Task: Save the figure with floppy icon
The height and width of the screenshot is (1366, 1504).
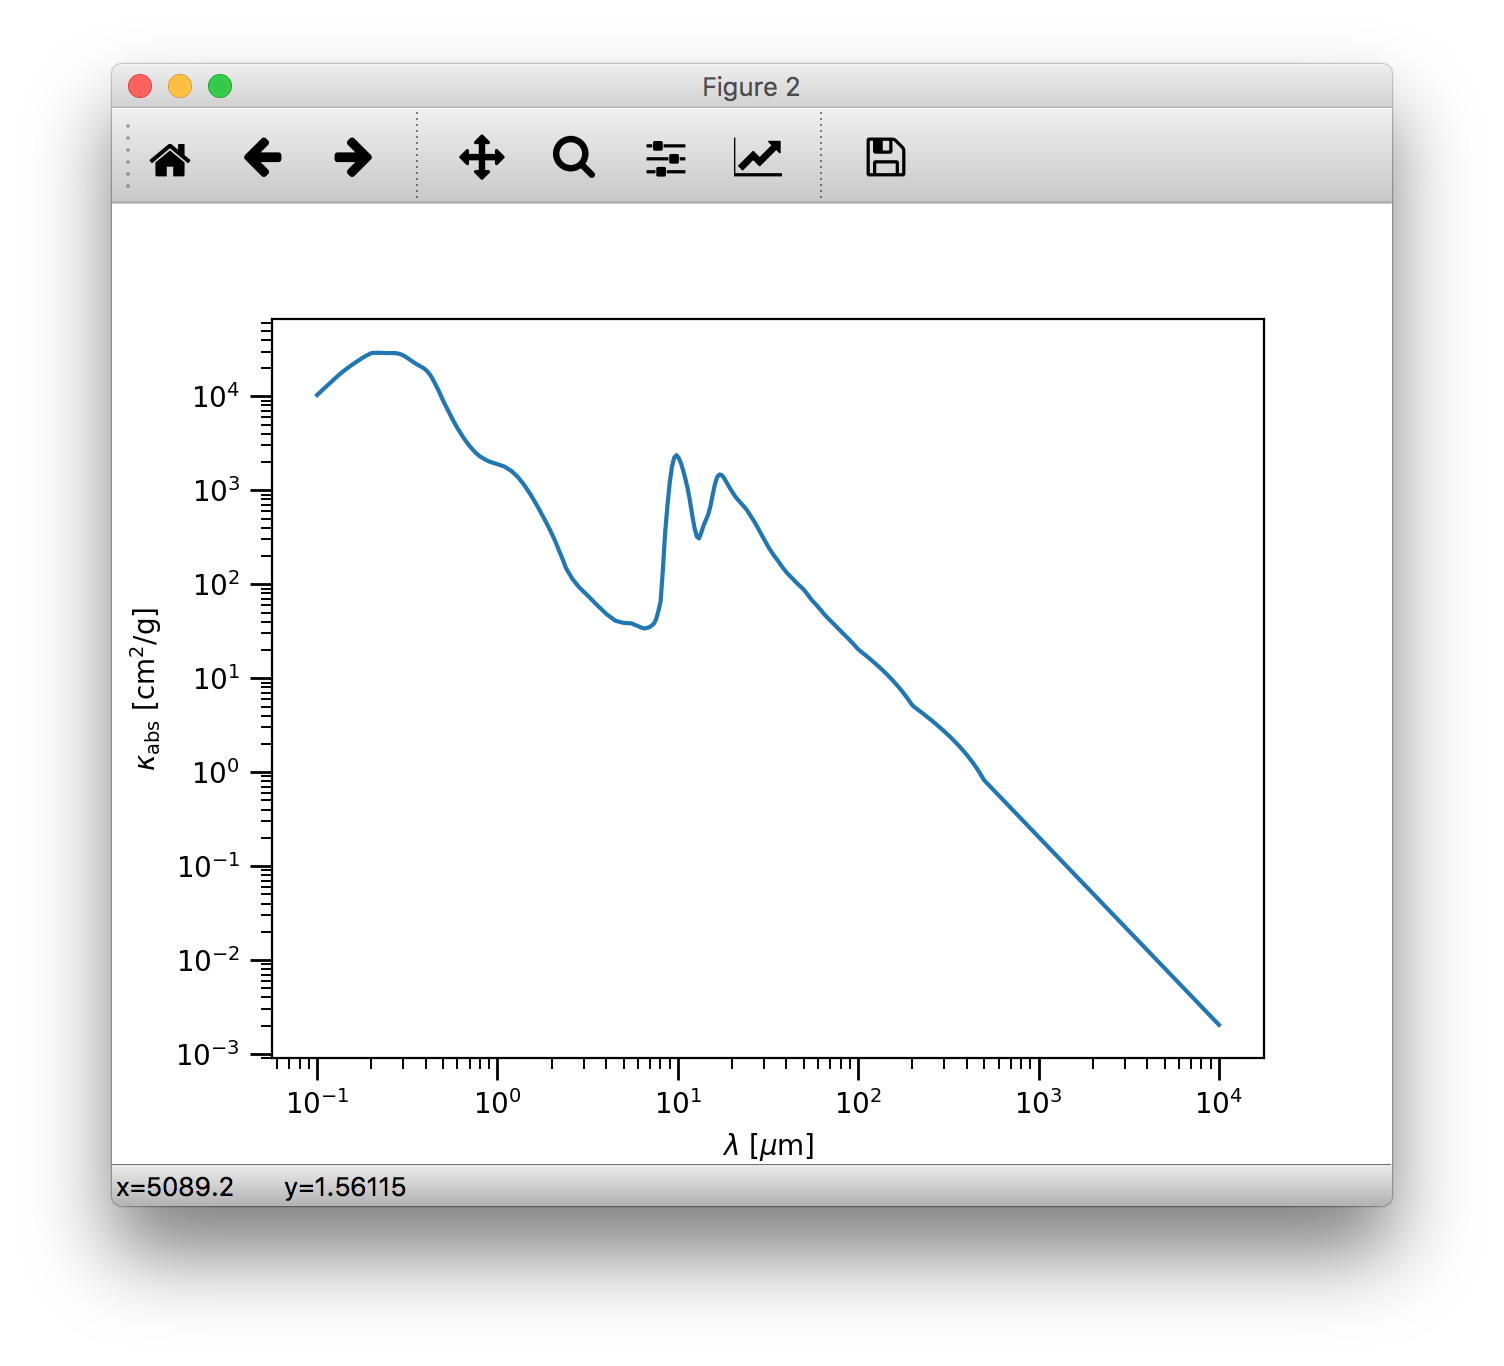Action: click(886, 158)
